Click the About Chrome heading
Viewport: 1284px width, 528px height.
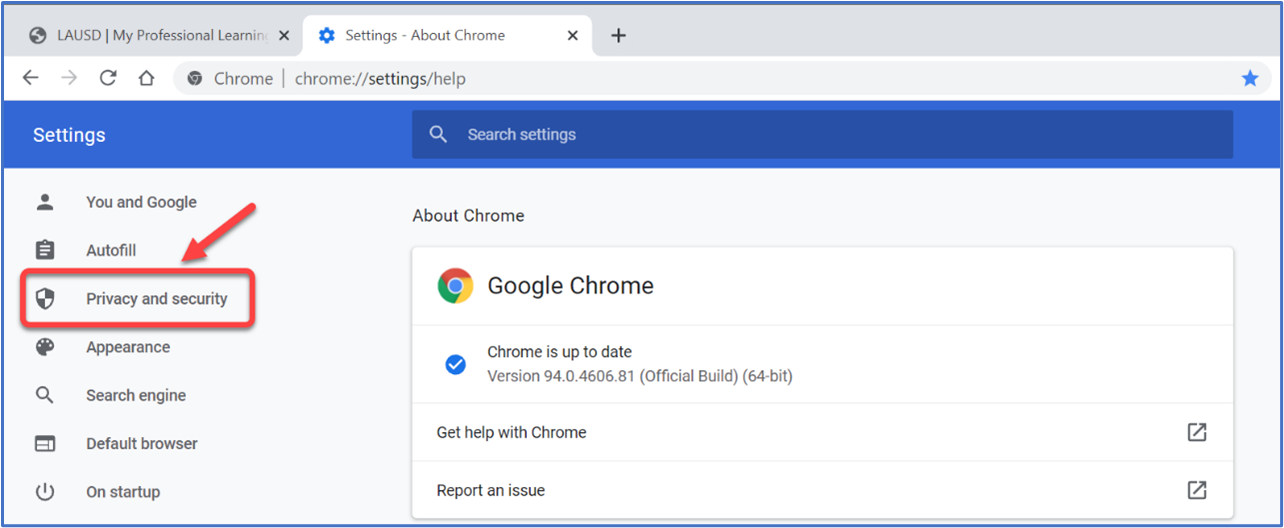coord(468,215)
